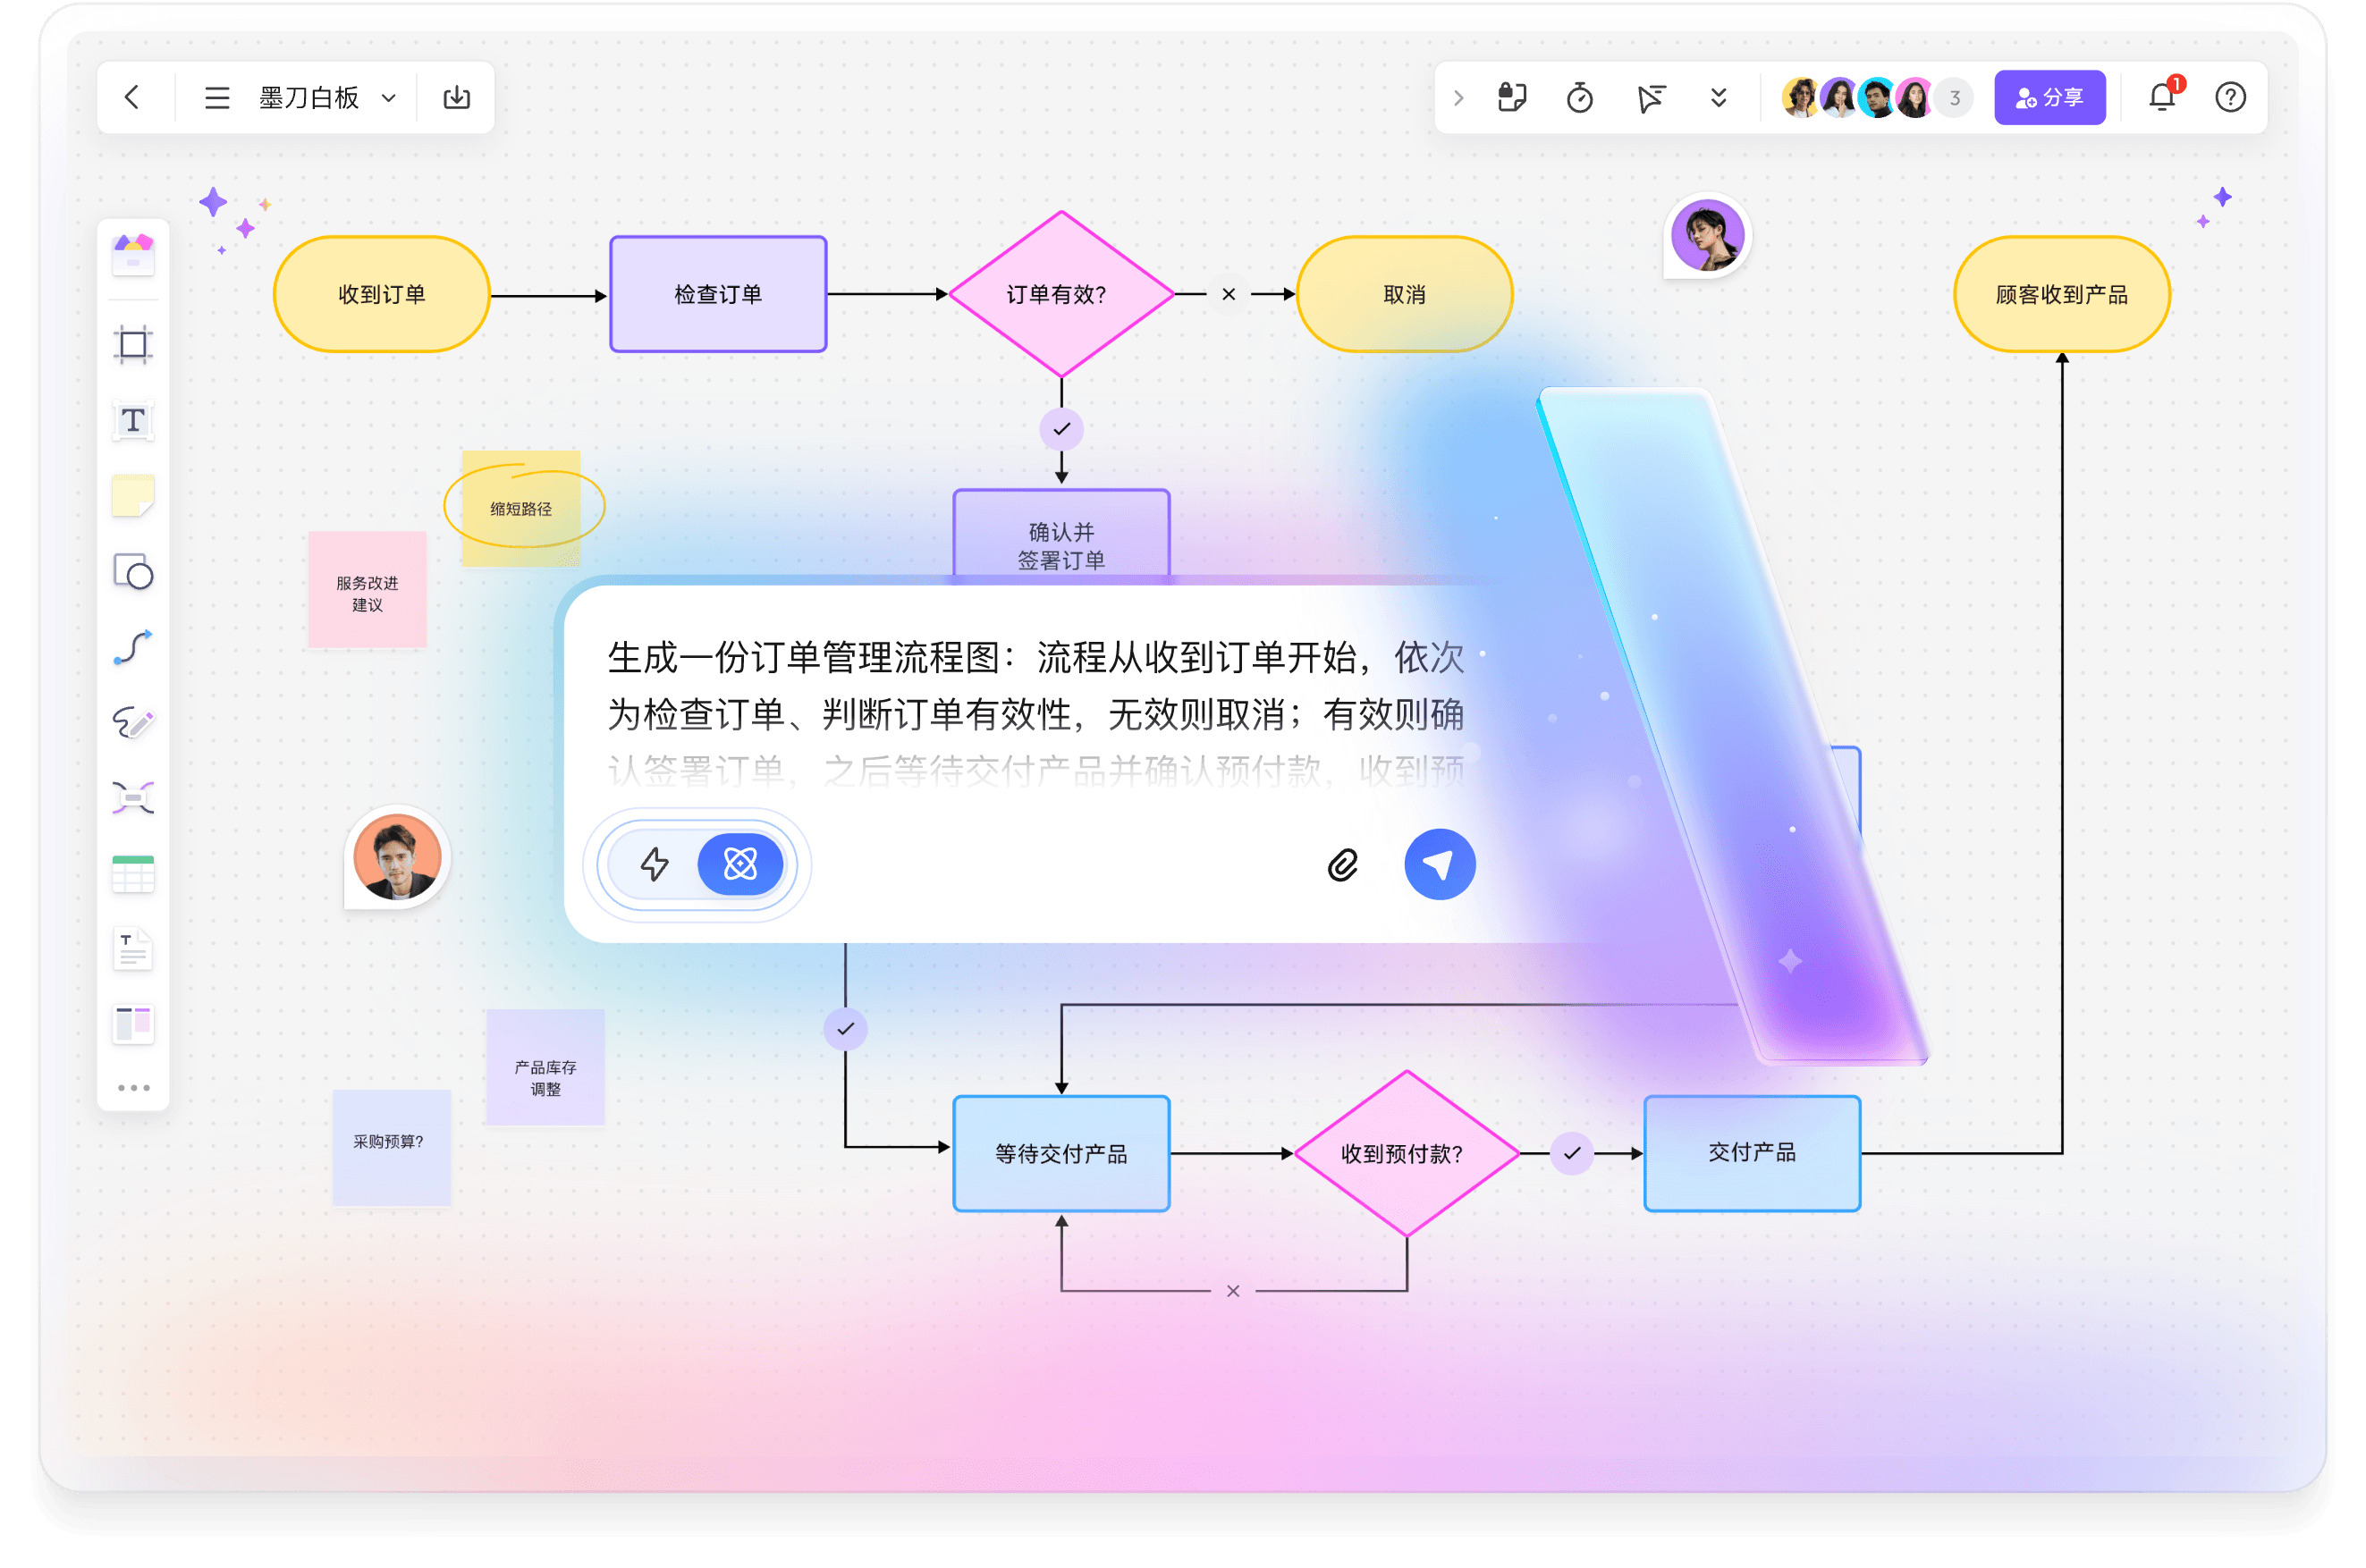Click the 分享 share button
Screen dimensions: 2366x1568
[2049, 97]
